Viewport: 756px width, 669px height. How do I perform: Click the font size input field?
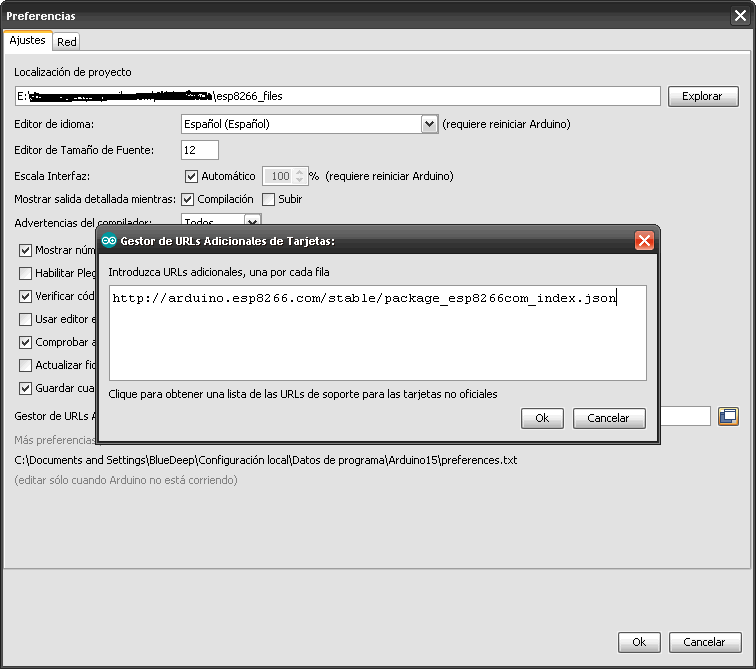point(200,150)
